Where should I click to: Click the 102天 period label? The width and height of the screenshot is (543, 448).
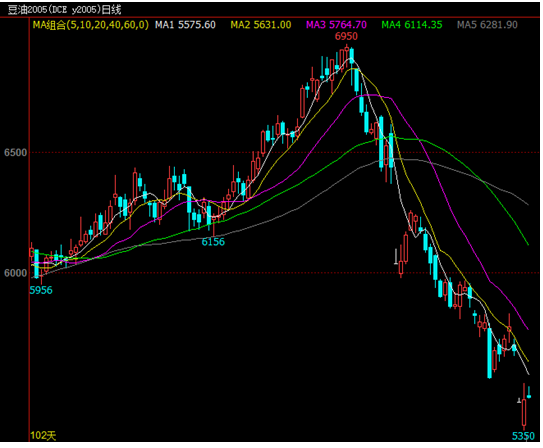(43, 436)
